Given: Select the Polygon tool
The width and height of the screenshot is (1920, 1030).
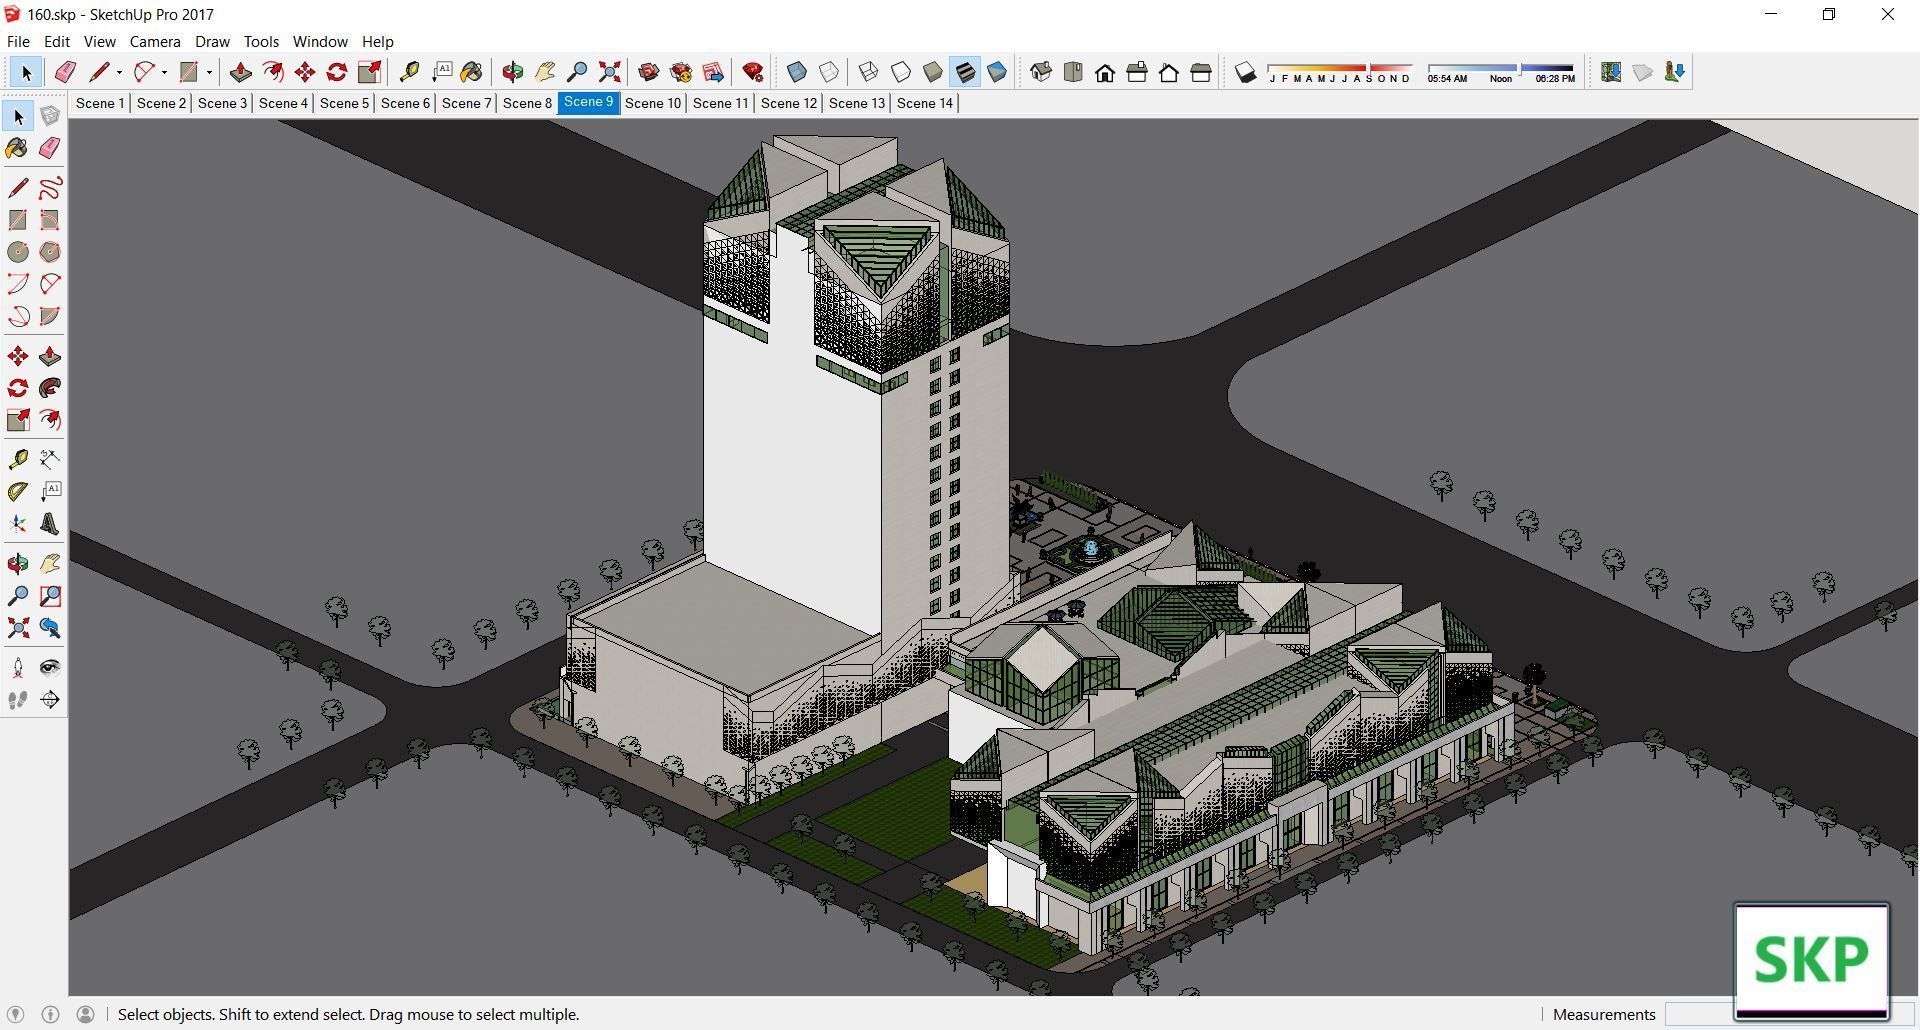Looking at the screenshot, I should tap(50, 252).
